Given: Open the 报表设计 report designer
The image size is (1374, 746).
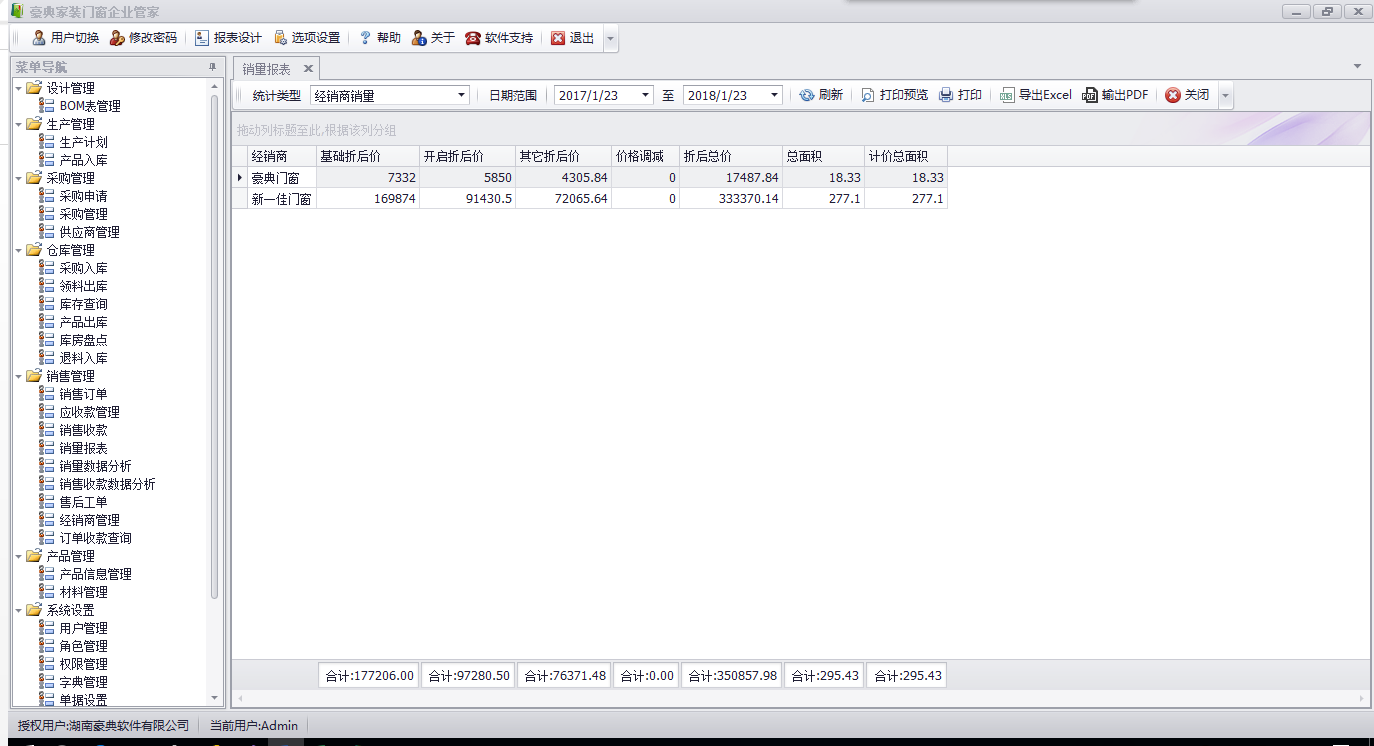Looking at the screenshot, I should (227, 38).
